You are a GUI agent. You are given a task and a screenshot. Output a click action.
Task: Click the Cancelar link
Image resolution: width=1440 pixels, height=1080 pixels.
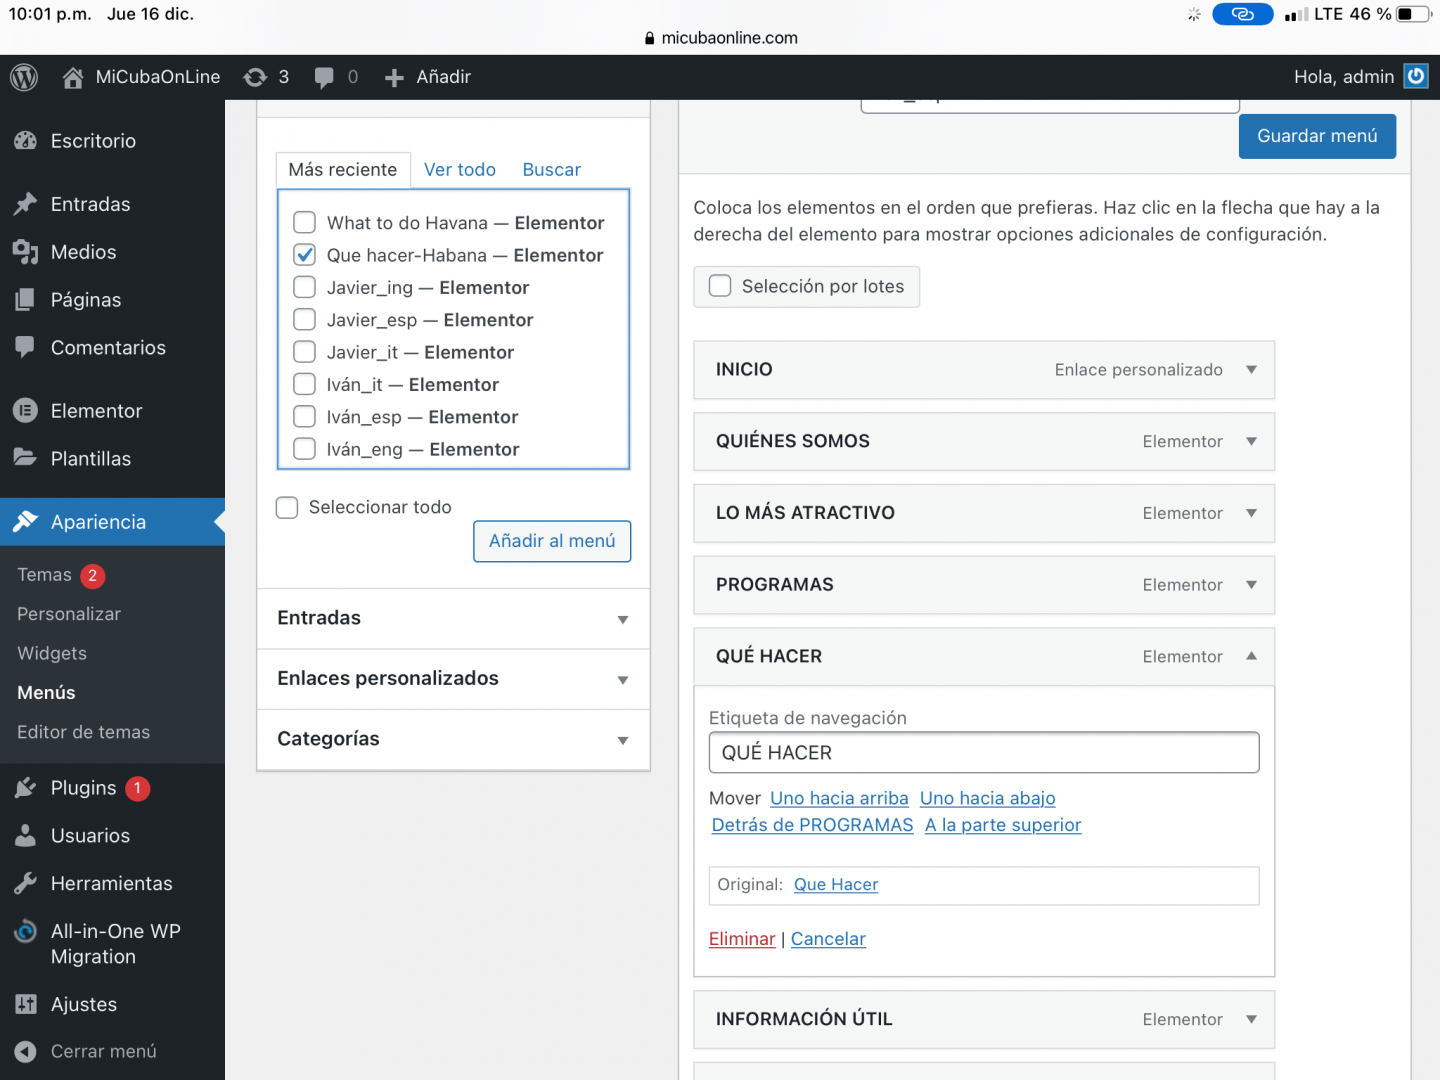tap(828, 939)
